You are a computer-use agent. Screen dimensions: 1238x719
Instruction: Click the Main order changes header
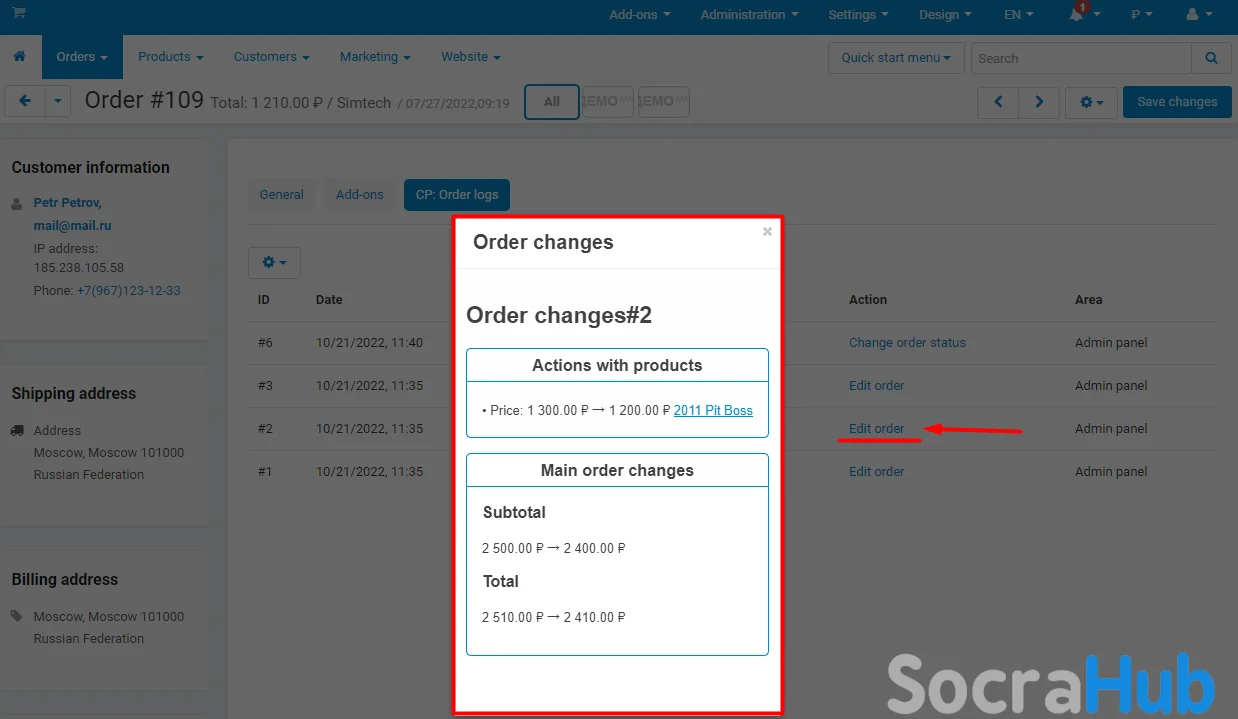(x=617, y=470)
